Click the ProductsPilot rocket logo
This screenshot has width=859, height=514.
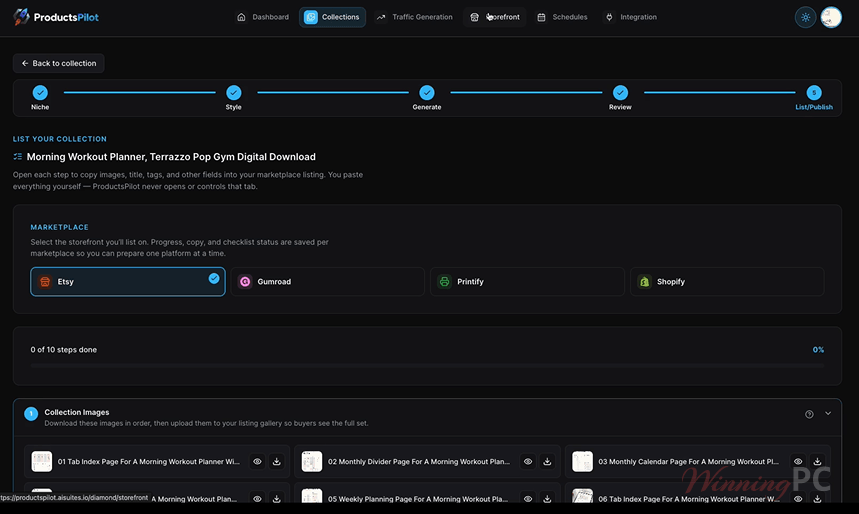coord(21,17)
